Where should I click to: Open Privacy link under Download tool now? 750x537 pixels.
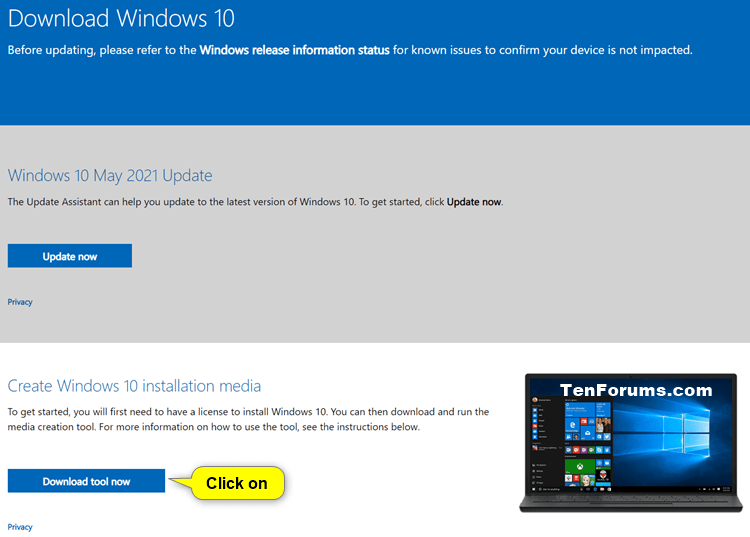pyautogui.click(x=20, y=527)
